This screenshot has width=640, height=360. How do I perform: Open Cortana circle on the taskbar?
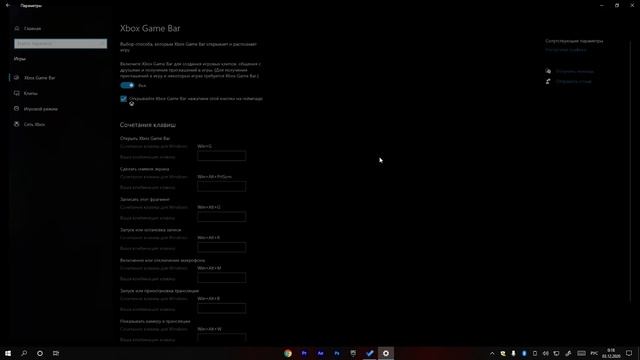point(40,353)
